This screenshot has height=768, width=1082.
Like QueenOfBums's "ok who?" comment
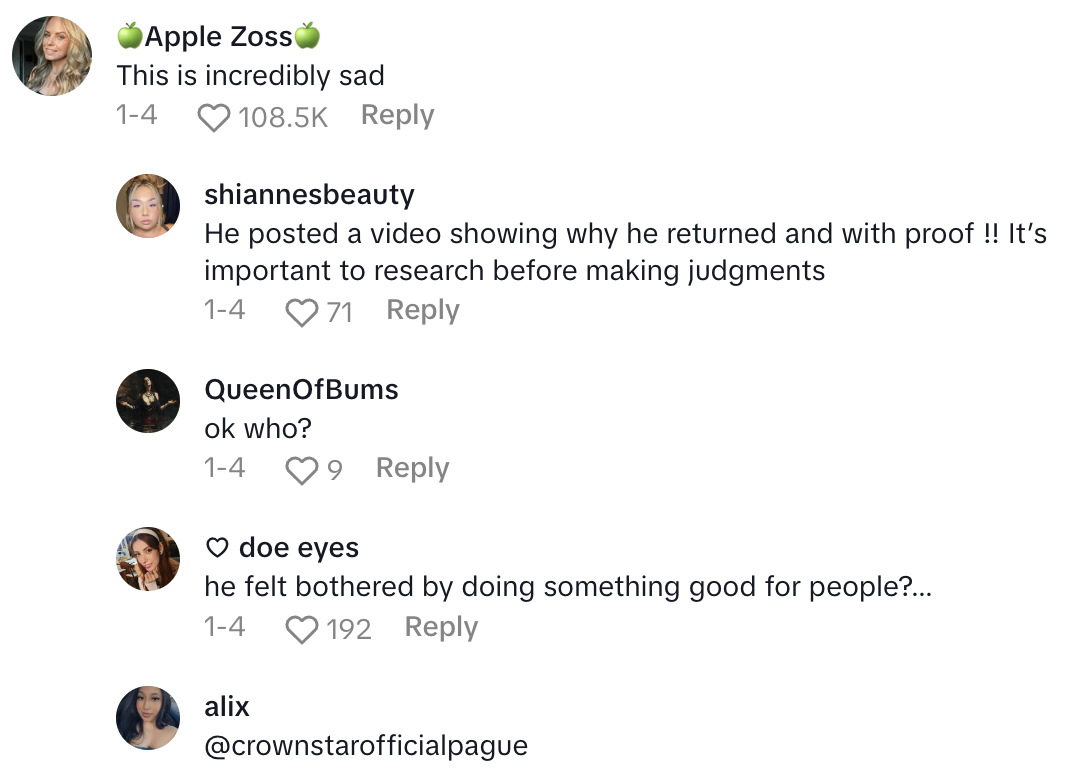[x=301, y=471]
